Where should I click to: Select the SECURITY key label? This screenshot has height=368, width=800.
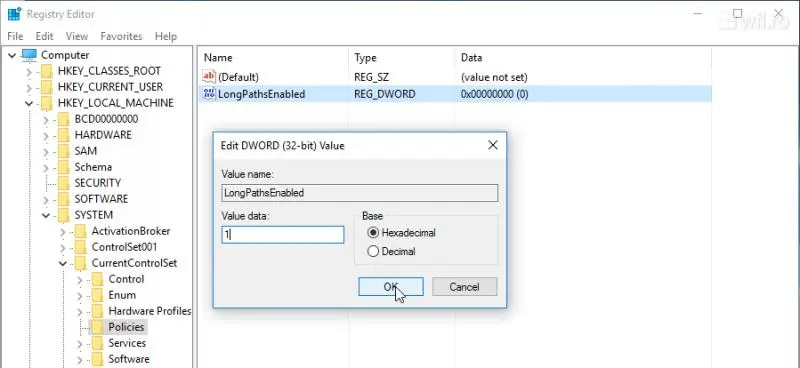pyautogui.click(x=98, y=183)
